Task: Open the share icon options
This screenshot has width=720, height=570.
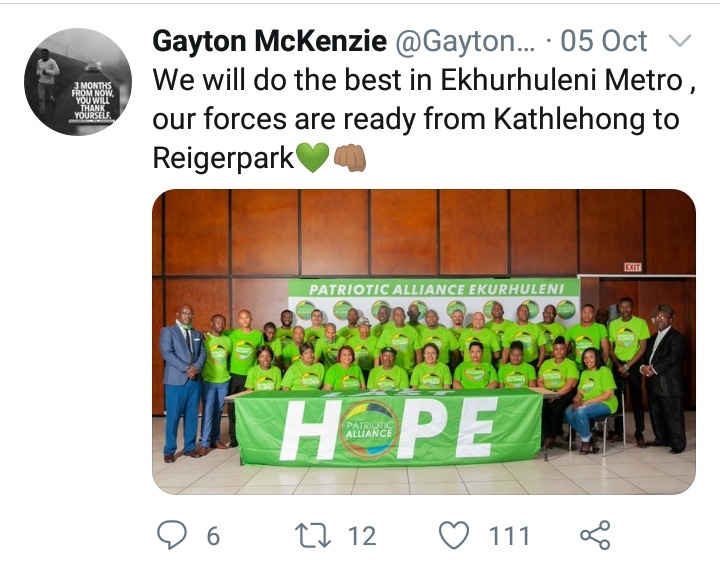Action: pyautogui.click(x=595, y=535)
